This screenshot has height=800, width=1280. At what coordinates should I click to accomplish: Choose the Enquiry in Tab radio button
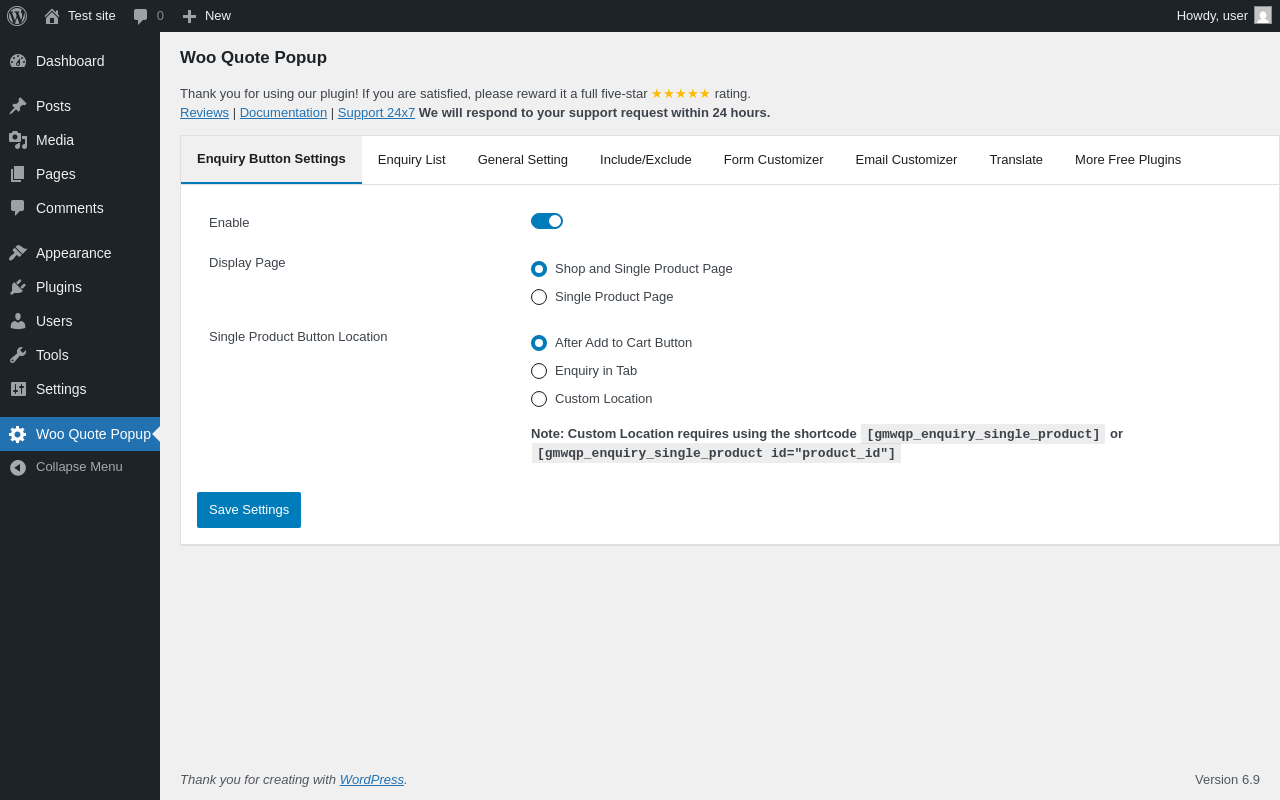pos(539,371)
